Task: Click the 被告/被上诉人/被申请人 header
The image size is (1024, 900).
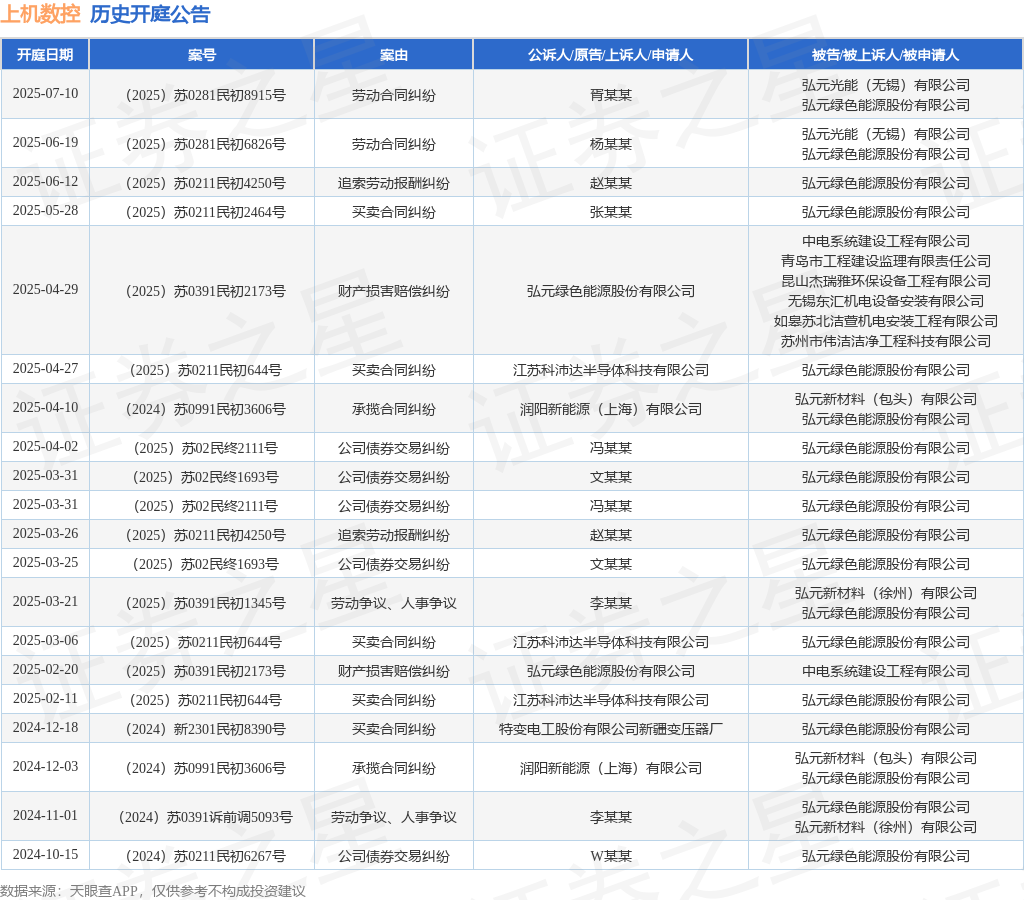Action: (886, 55)
